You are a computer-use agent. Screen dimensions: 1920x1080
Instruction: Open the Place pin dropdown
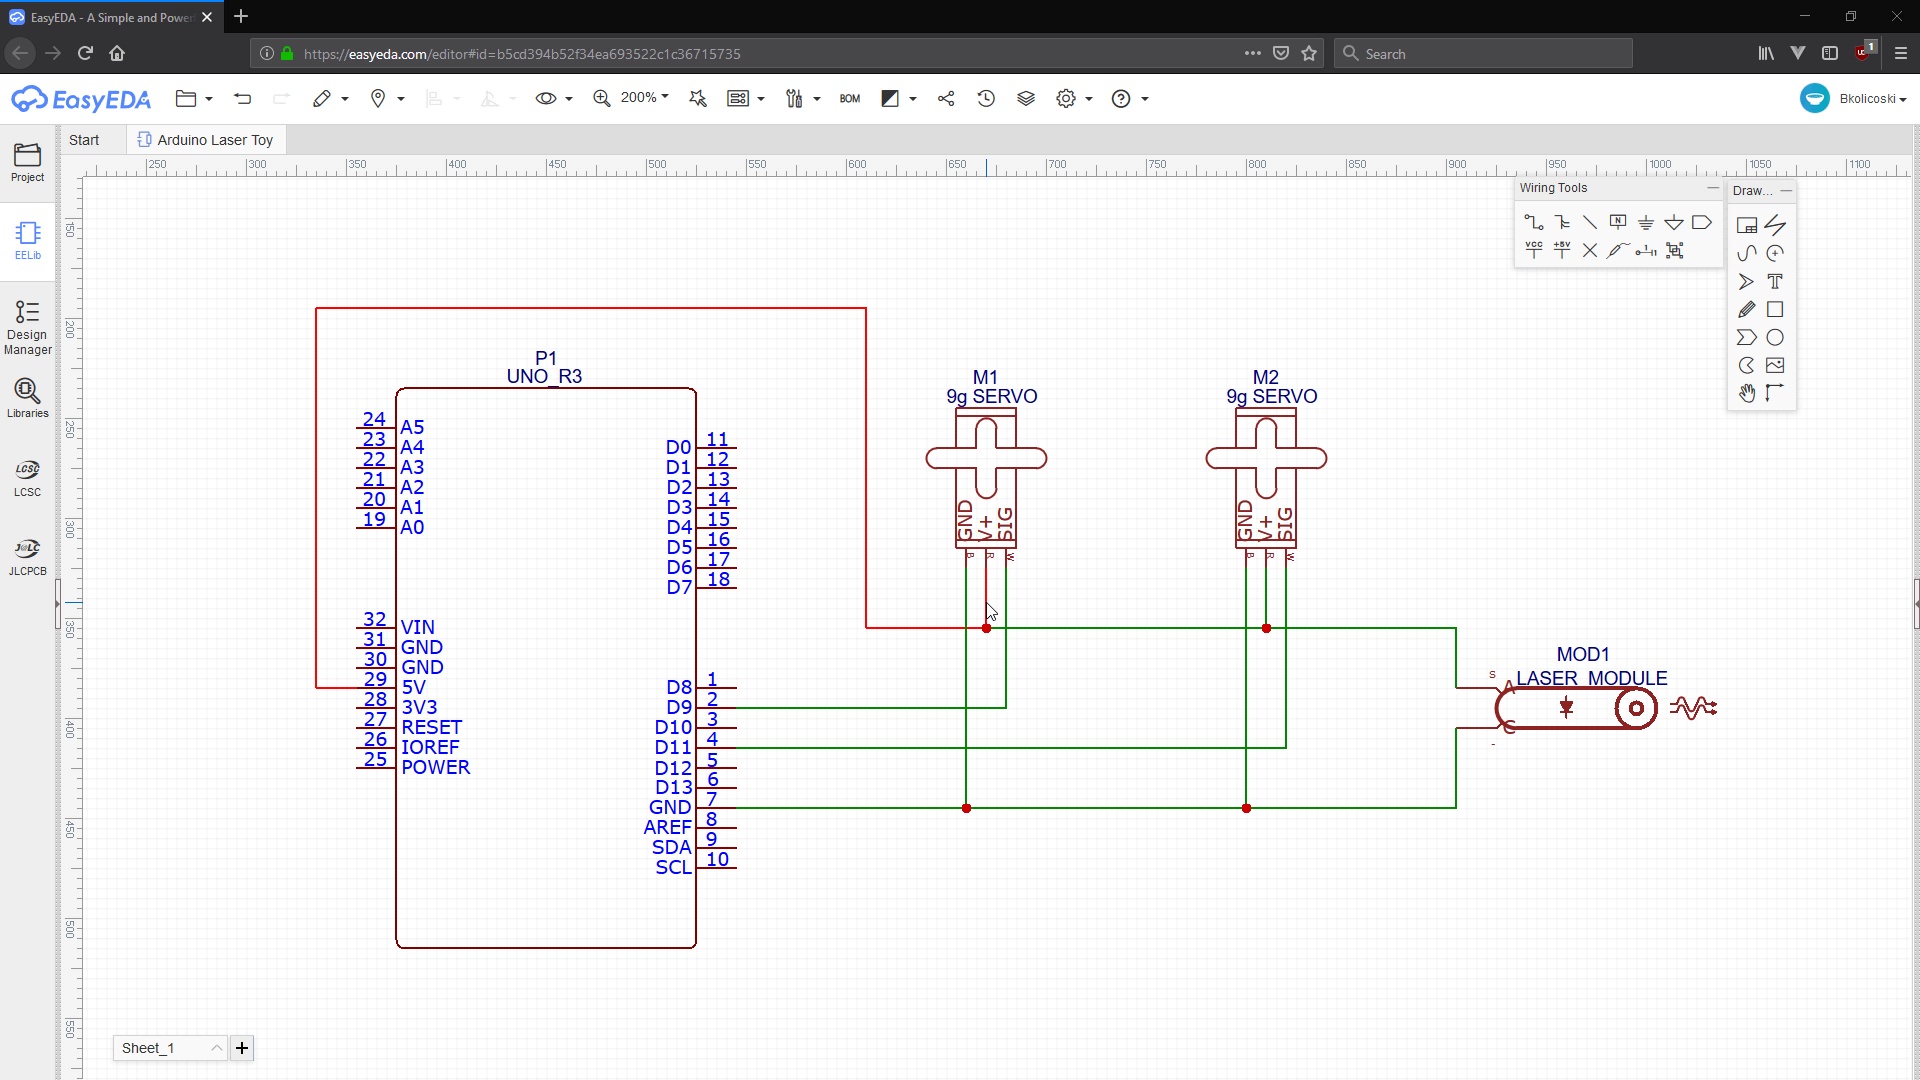point(387,98)
